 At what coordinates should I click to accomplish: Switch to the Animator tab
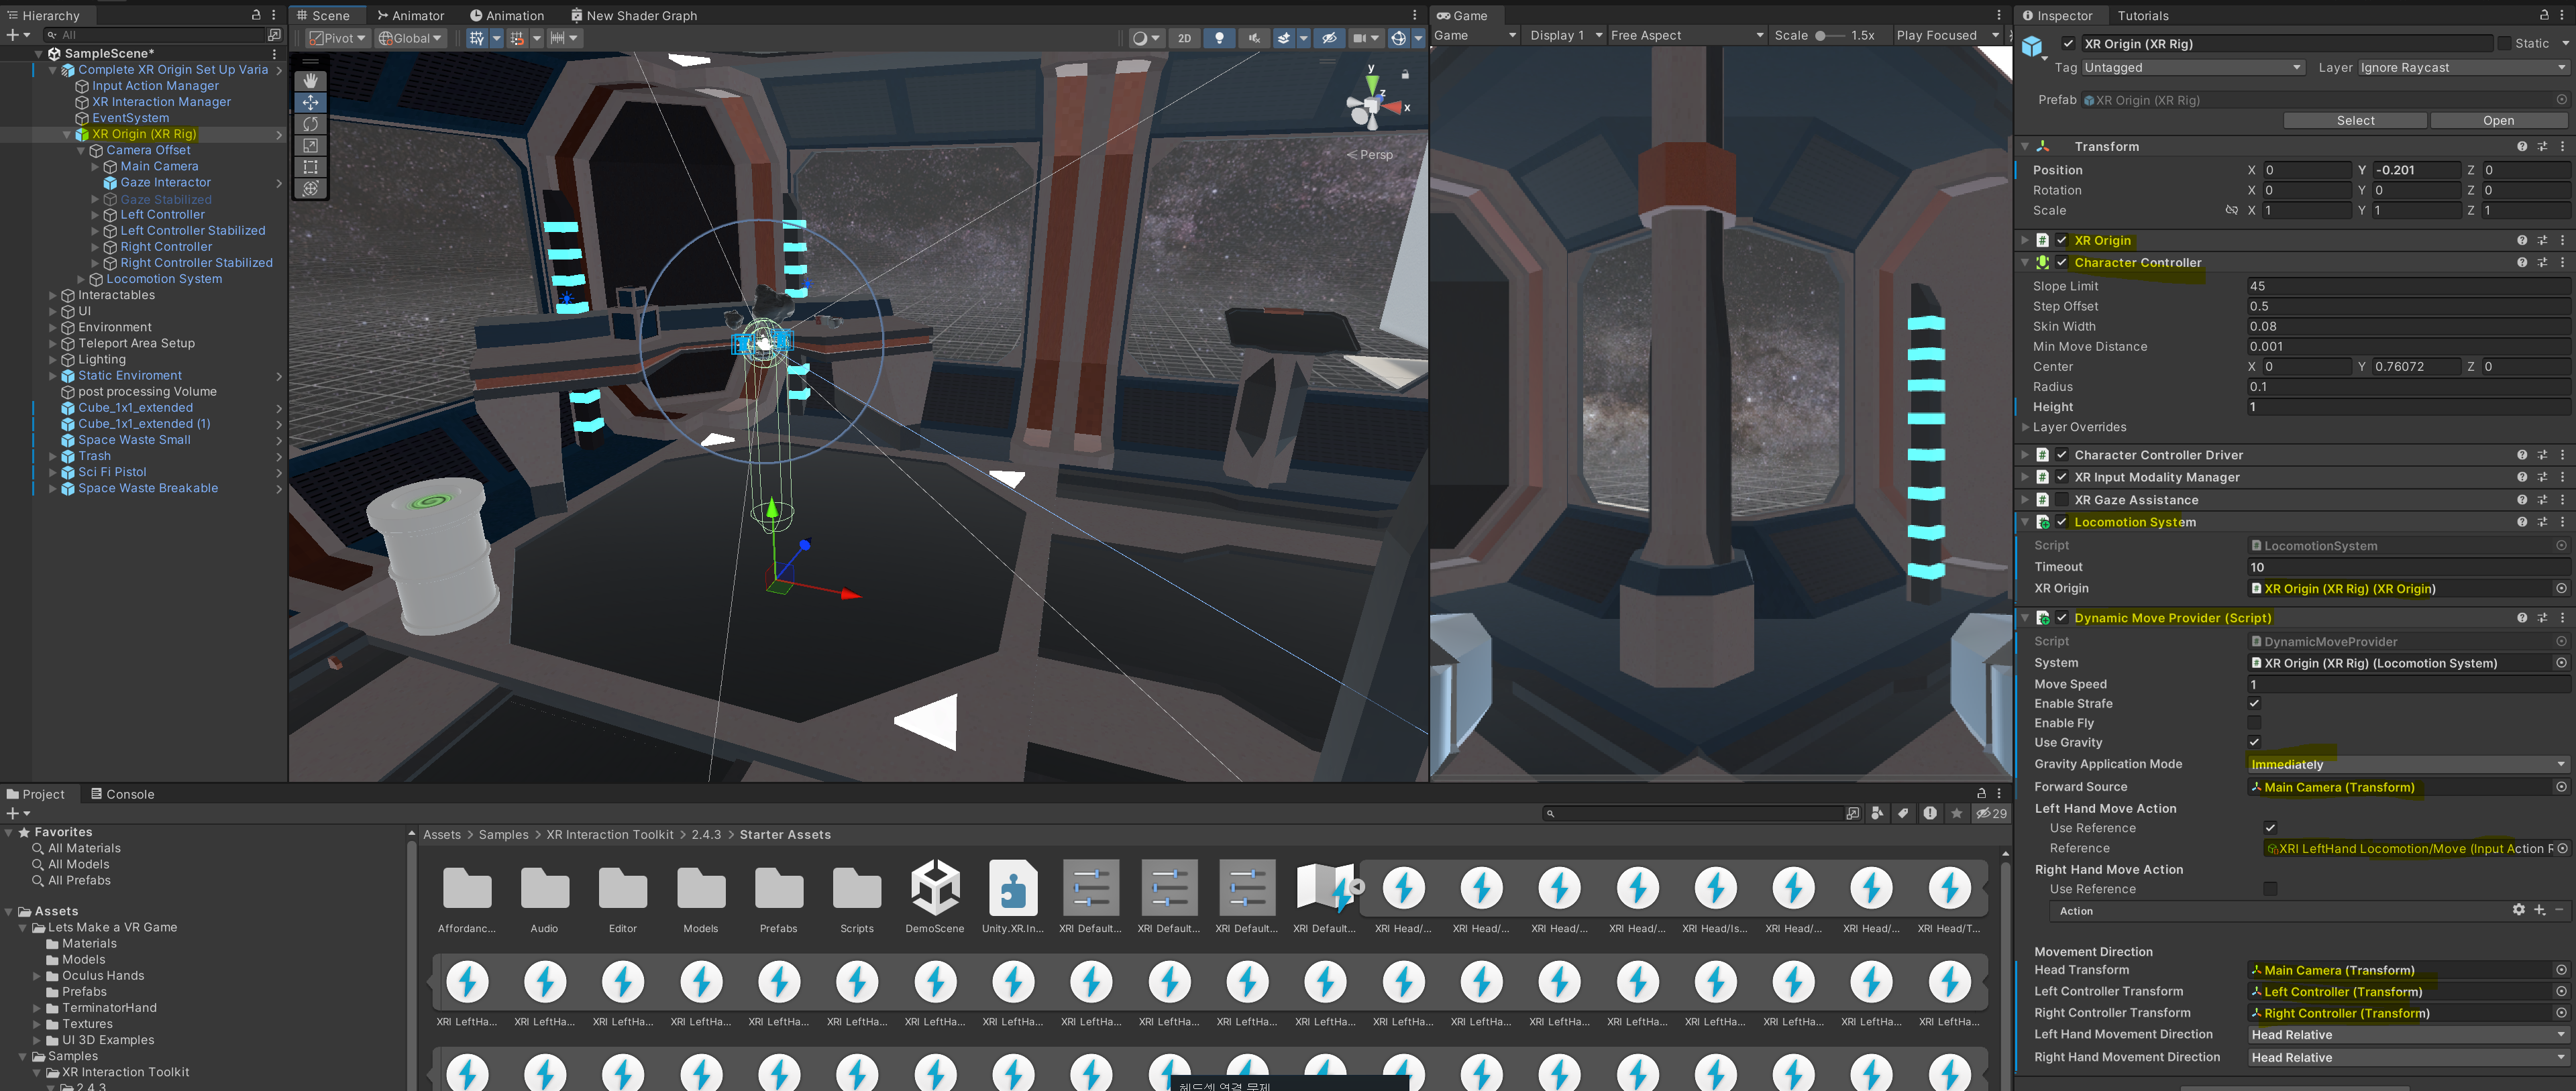pyautogui.click(x=410, y=15)
